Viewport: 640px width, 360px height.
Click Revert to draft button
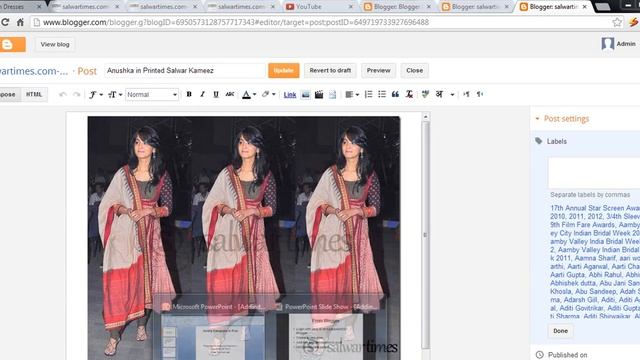330,71
